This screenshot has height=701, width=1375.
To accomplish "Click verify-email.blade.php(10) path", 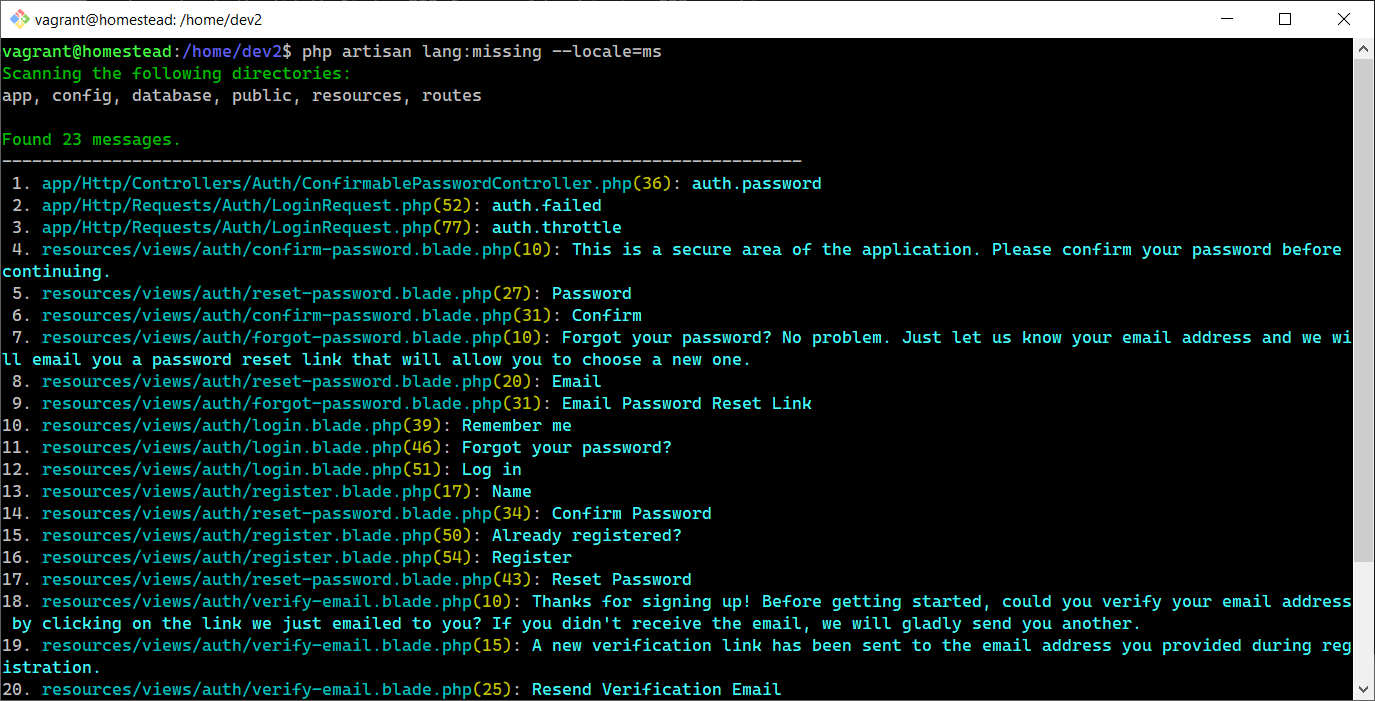I will click(276, 602).
